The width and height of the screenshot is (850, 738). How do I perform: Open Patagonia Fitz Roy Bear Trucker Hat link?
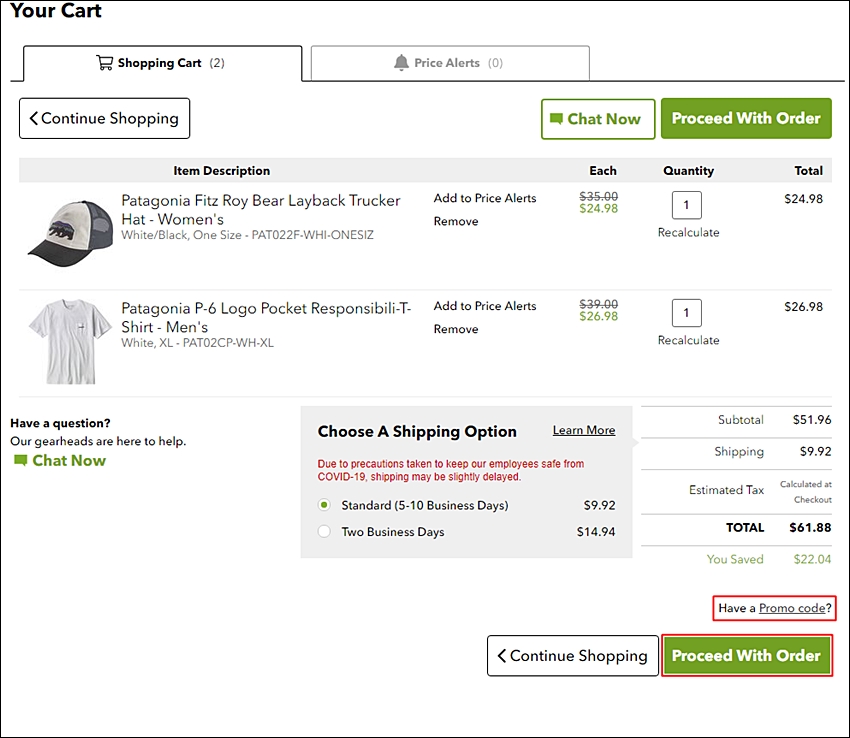tap(261, 210)
